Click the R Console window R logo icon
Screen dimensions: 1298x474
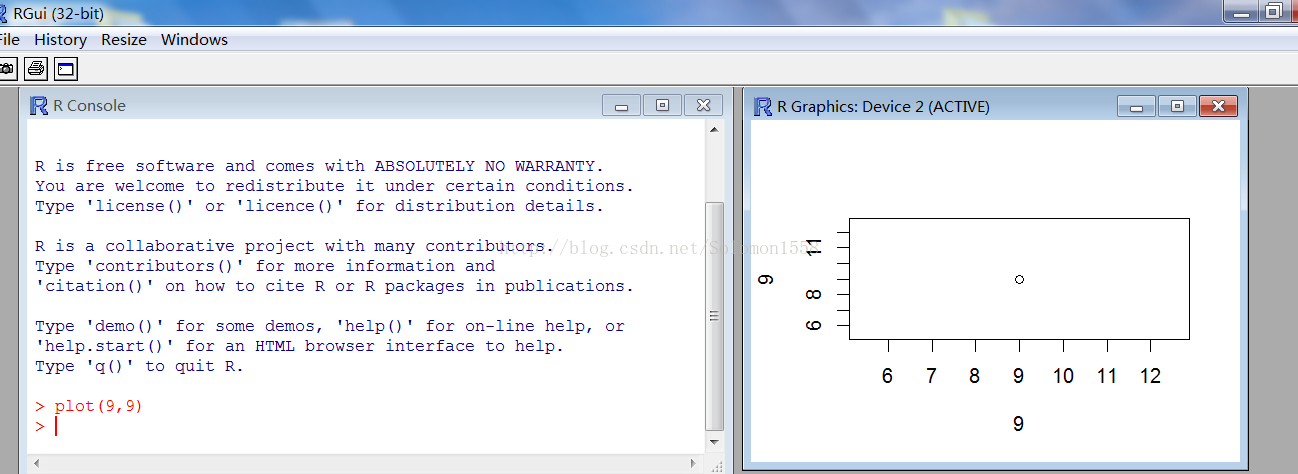point(39,106)
